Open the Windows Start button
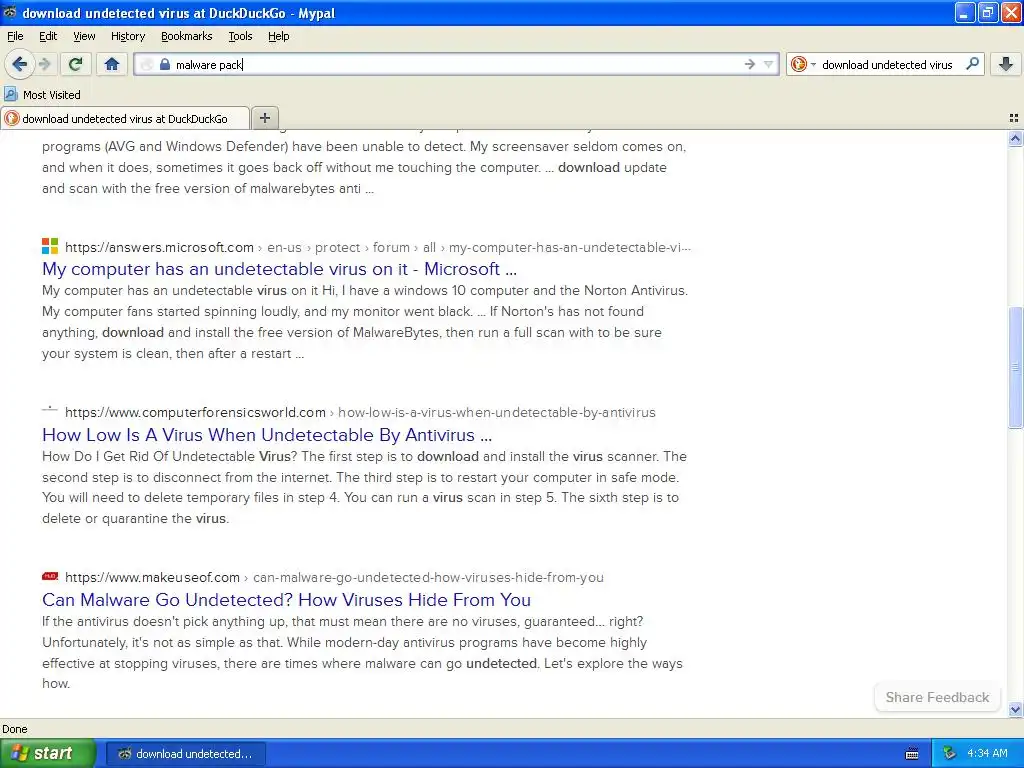Viewport: 1024px width, 768px height. click(47, 753)
